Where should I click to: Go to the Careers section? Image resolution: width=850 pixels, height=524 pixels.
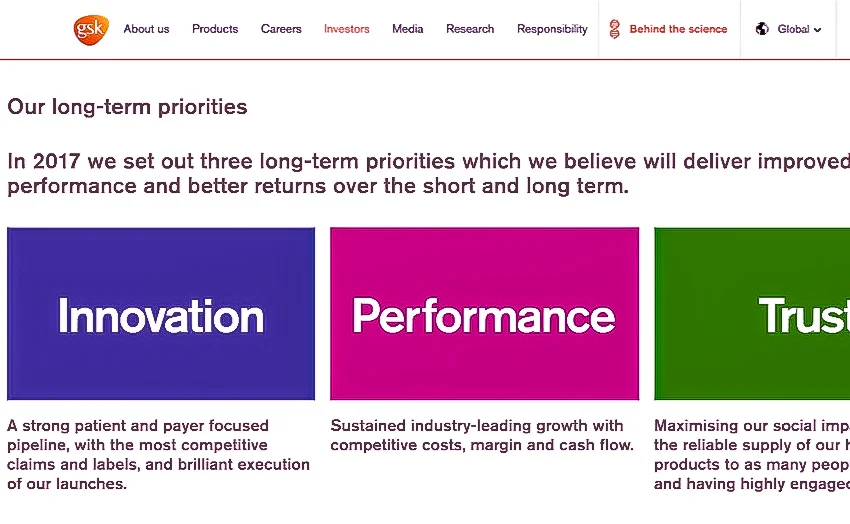coord(281,29)
